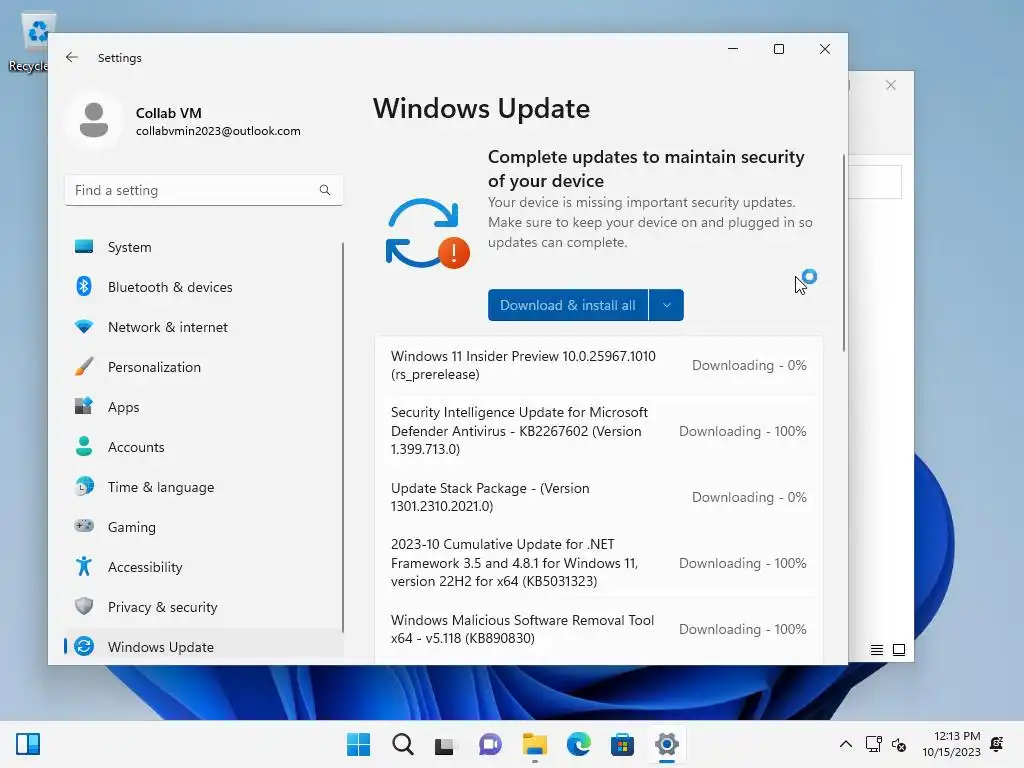Click the Windows Update sync icon in sidebar
This screenshot has height=768, width=1024.
(84, 646)
